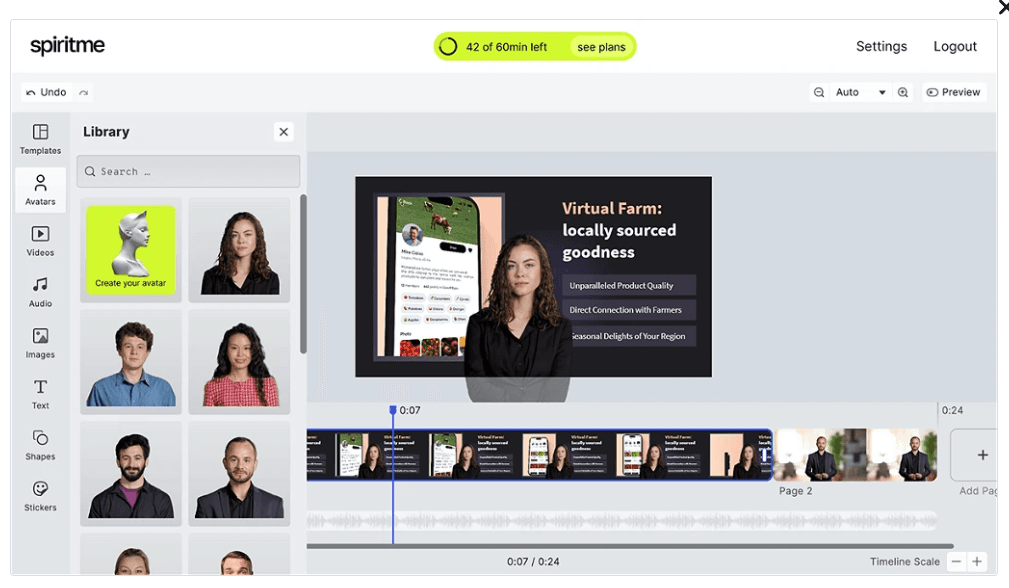Screen dimensions: 1009x588
Task: Open the Templates panel
Action: (x=40, y=139)
